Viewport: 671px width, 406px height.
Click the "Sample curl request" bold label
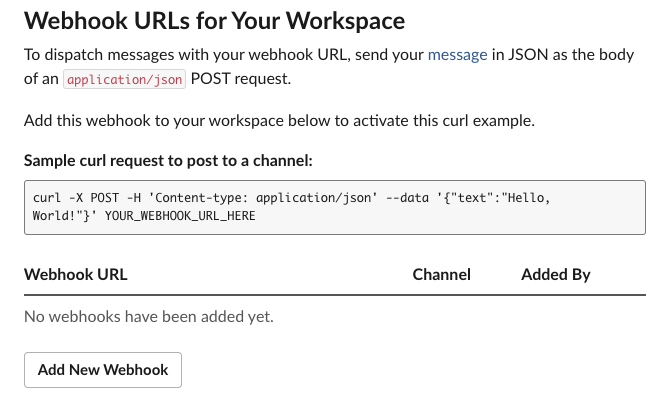point(168,160)
